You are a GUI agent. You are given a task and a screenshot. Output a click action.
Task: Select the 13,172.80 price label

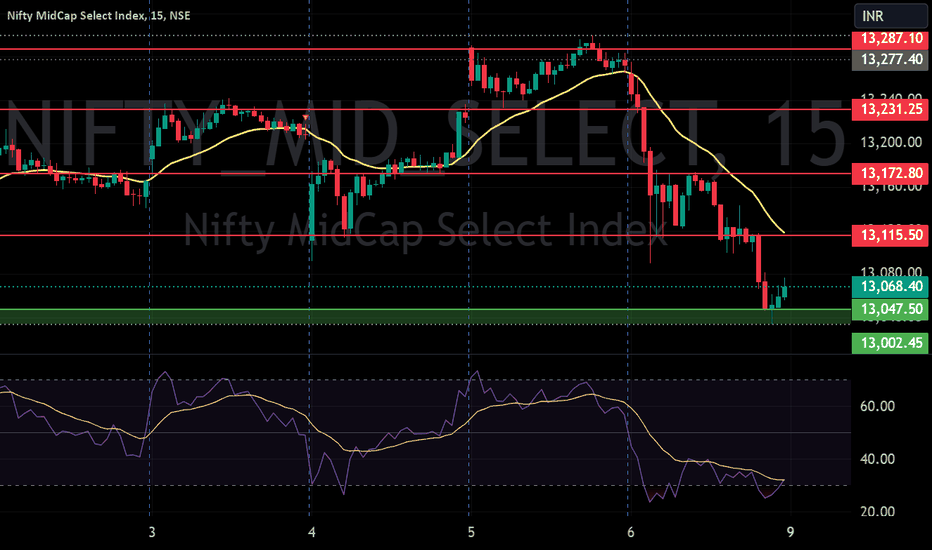(x=890, y=174)
